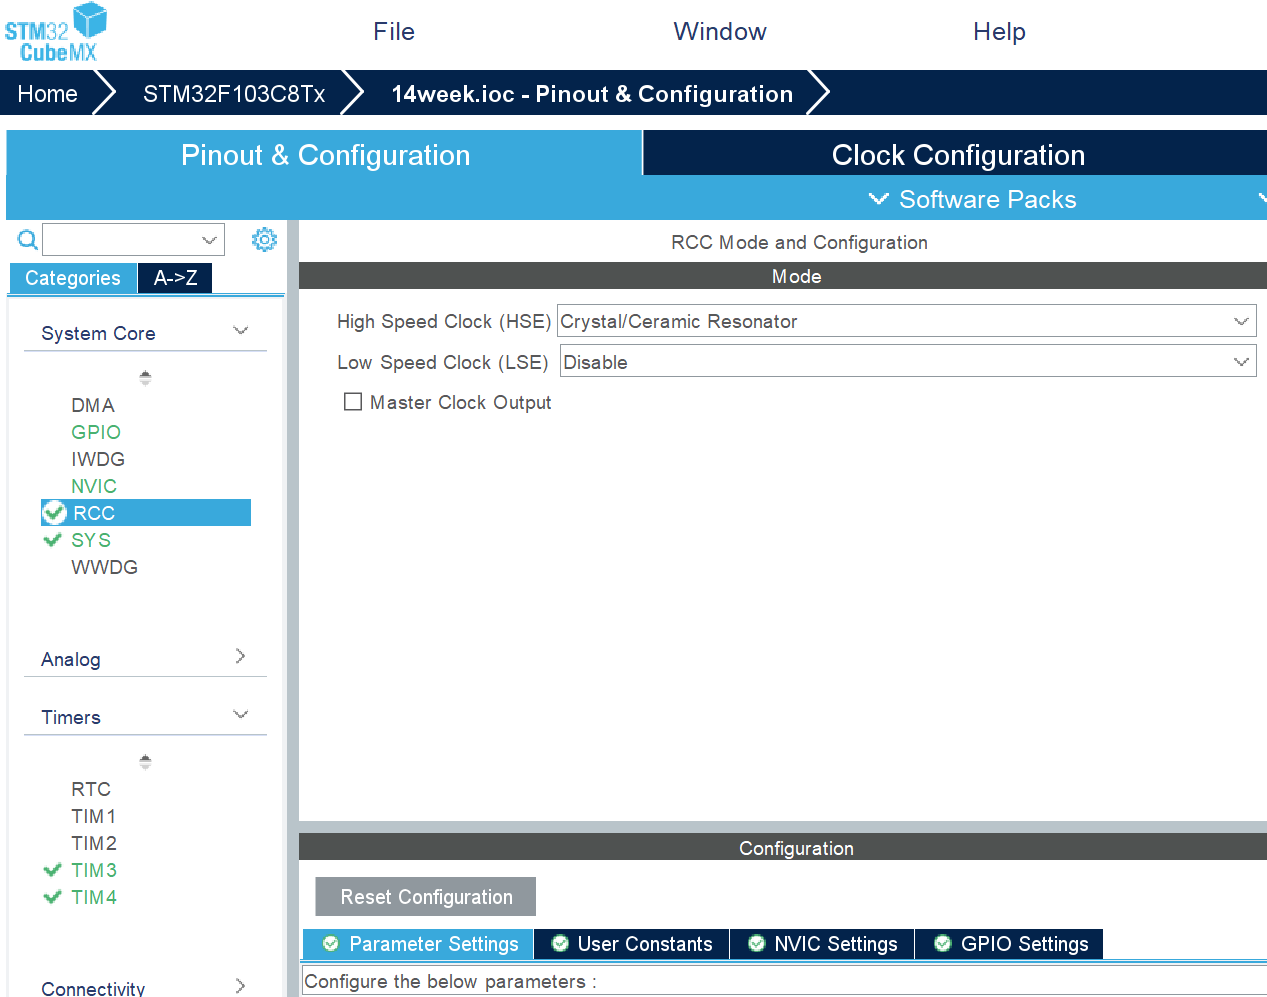1267x997 pixels.
Task: Open the Parameter Settings tab
Action: click(x=419, y=944)
